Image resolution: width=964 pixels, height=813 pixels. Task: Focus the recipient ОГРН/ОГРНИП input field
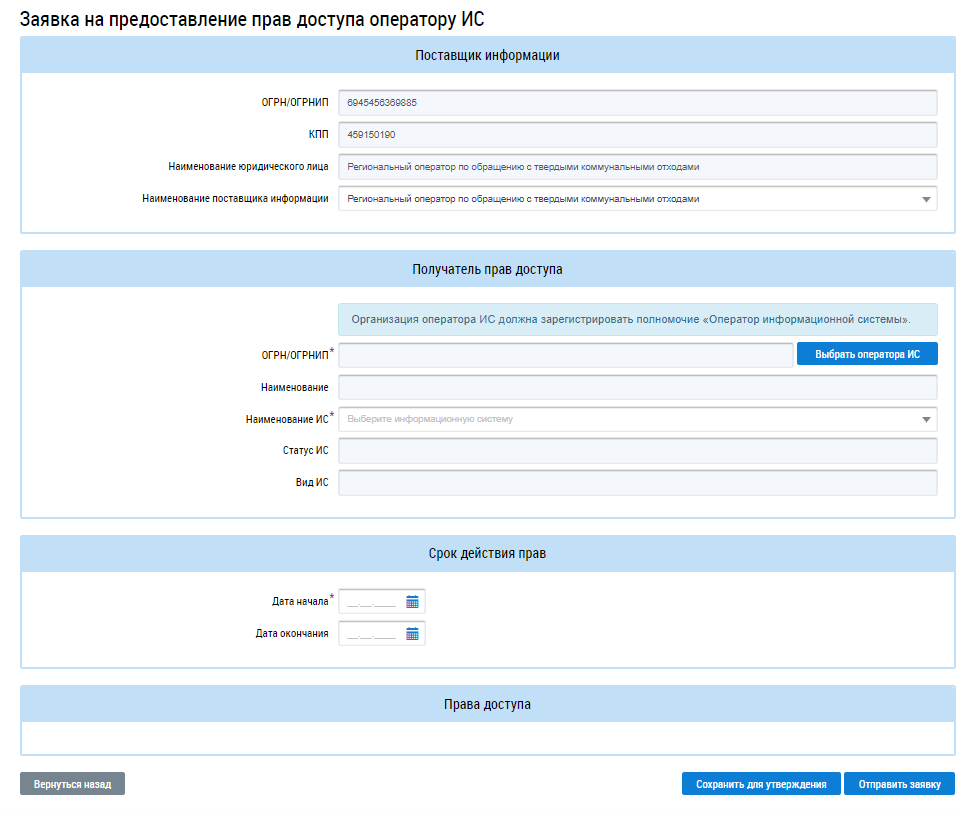(565, 355)
